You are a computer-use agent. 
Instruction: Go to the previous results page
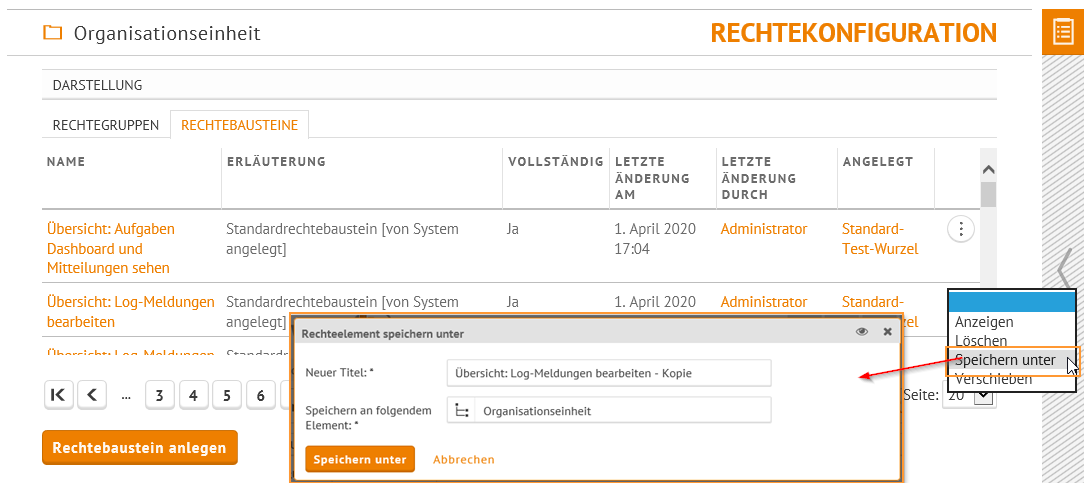92,395
